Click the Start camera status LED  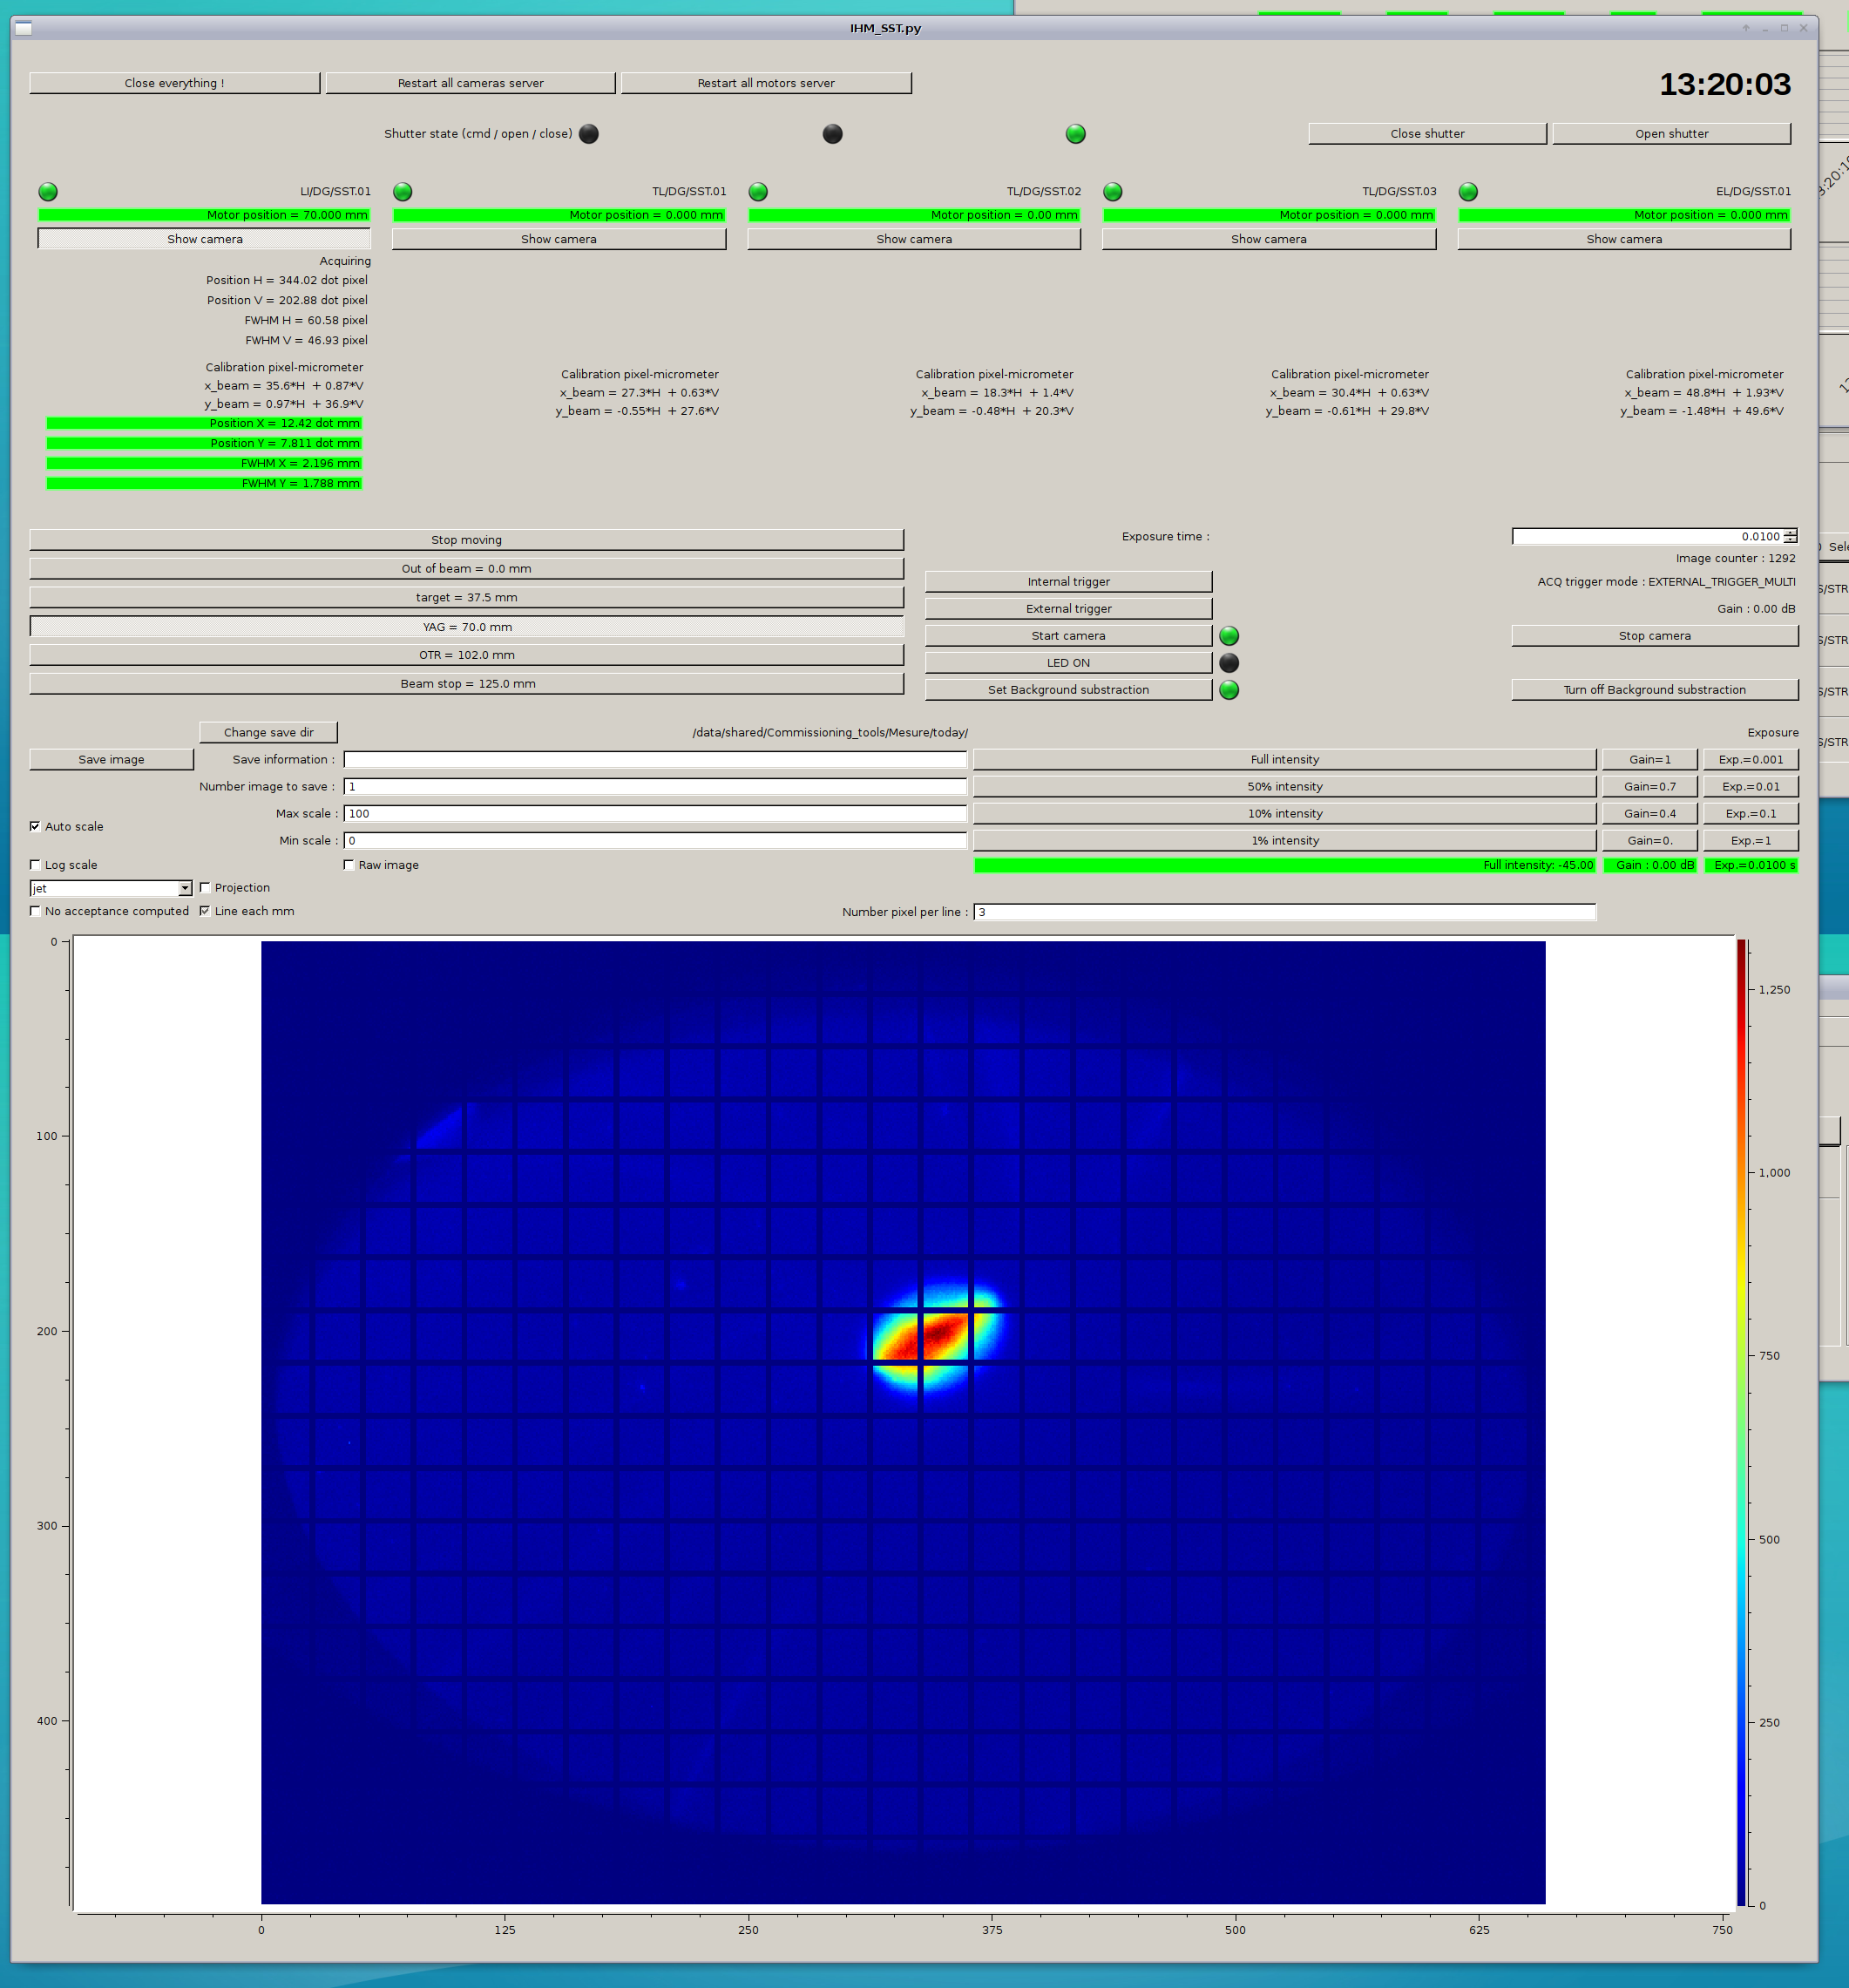1229,636
